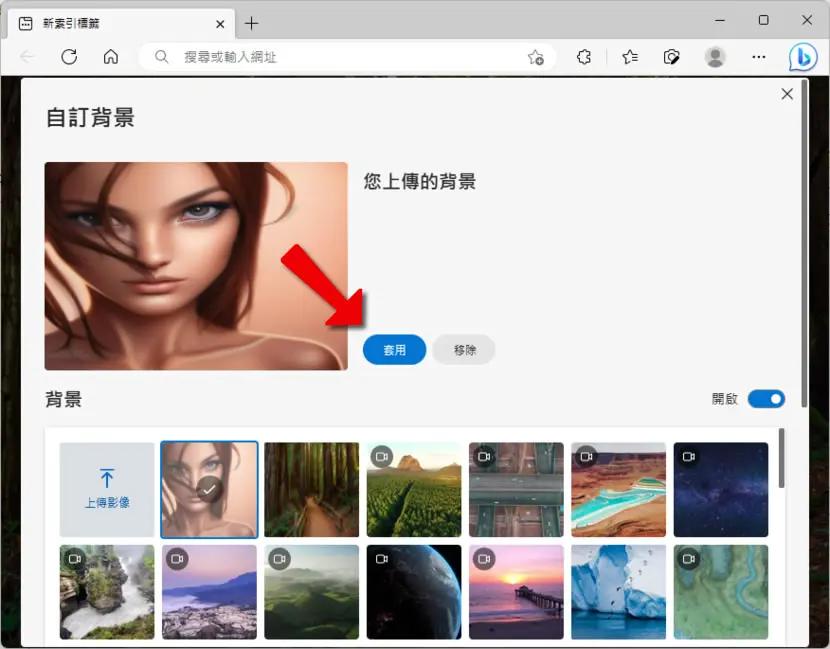Select the starry night sky video background

point(720,490)
